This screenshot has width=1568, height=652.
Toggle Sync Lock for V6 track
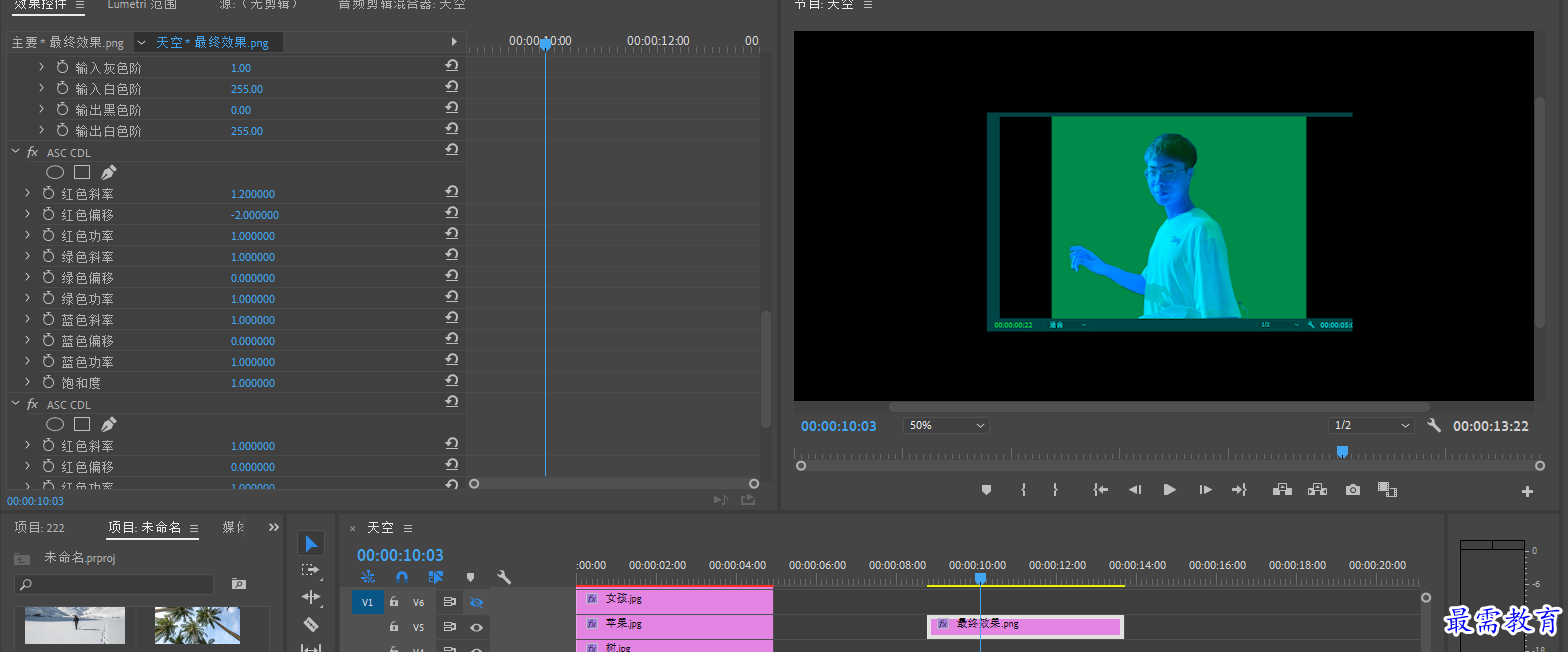click(450, 602)
